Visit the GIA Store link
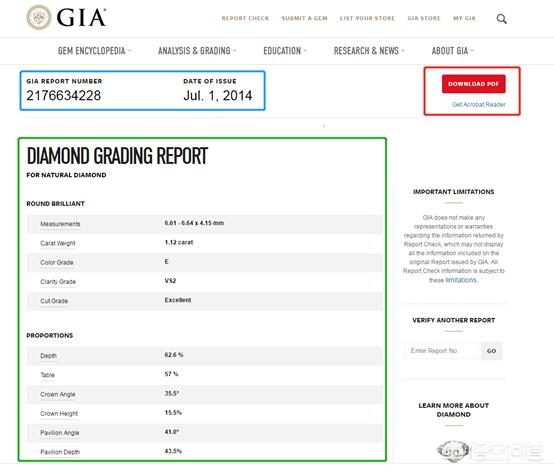The width and height of the screenshot is (554, 471). [x=424, y=18]
